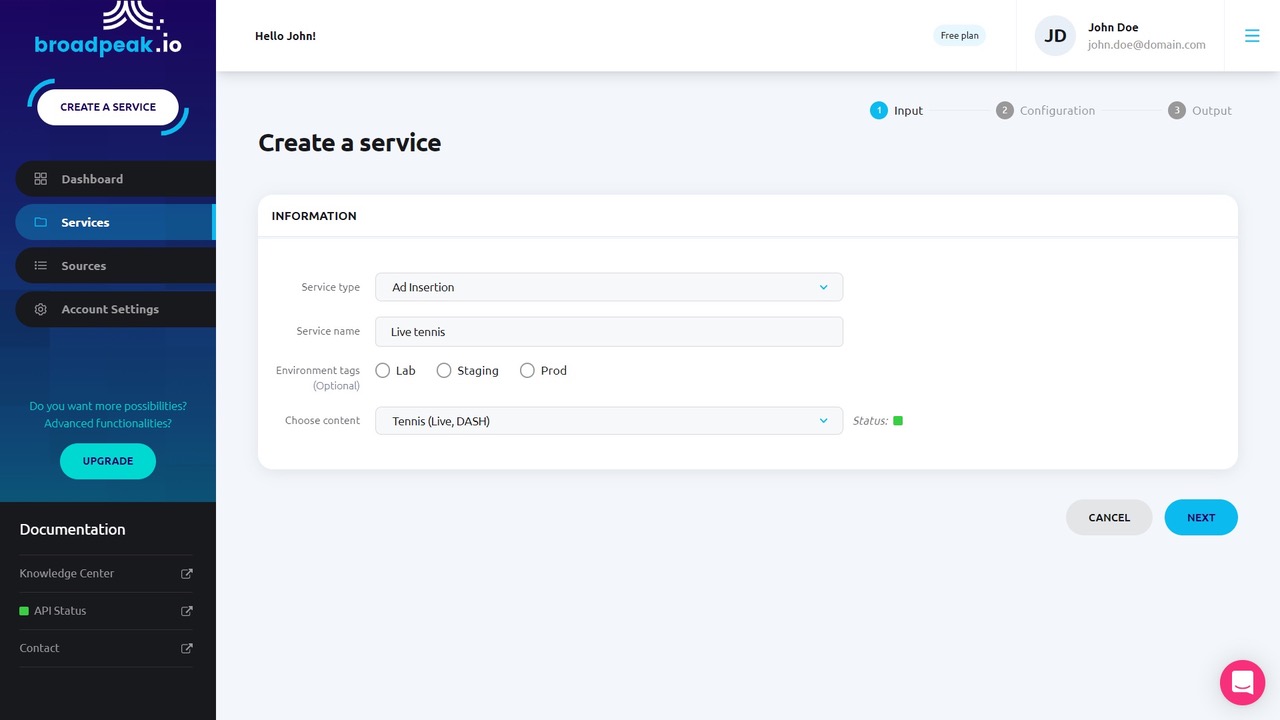Select the Staging environment tag
Viewport: 1280px width, 720px height.
444,371
